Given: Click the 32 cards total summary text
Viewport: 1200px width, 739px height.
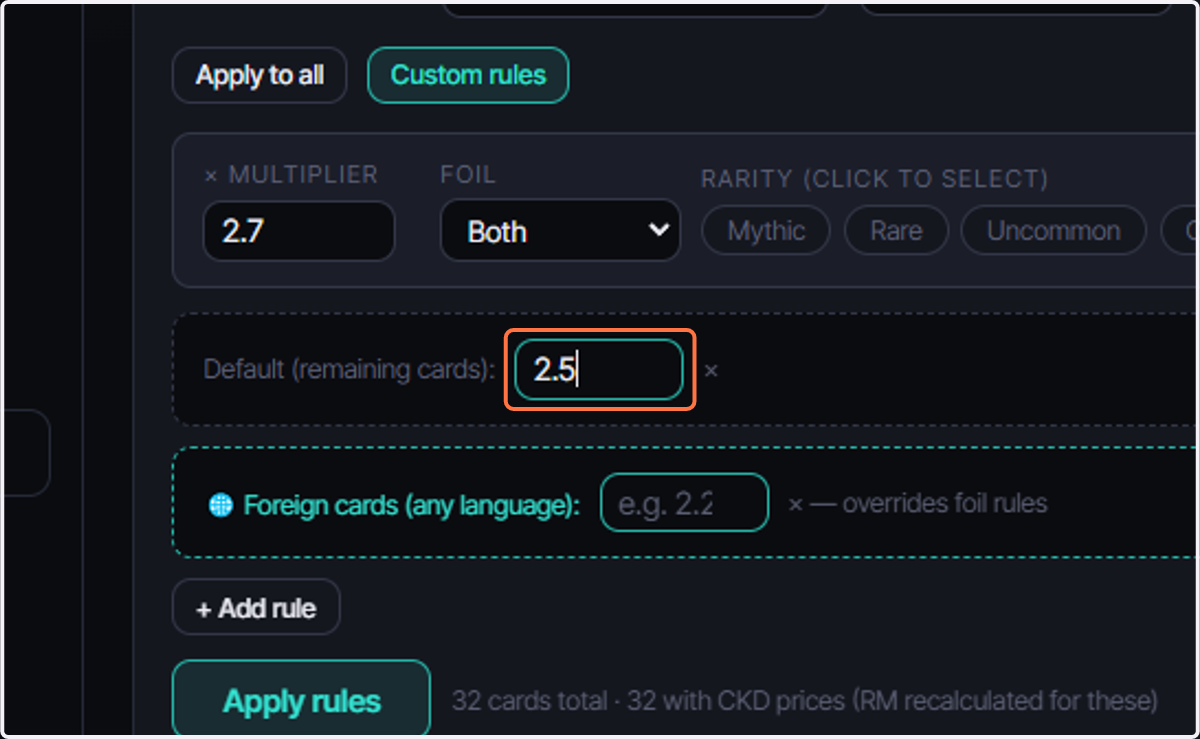Looking at the screenshot, I should (804, 700).
